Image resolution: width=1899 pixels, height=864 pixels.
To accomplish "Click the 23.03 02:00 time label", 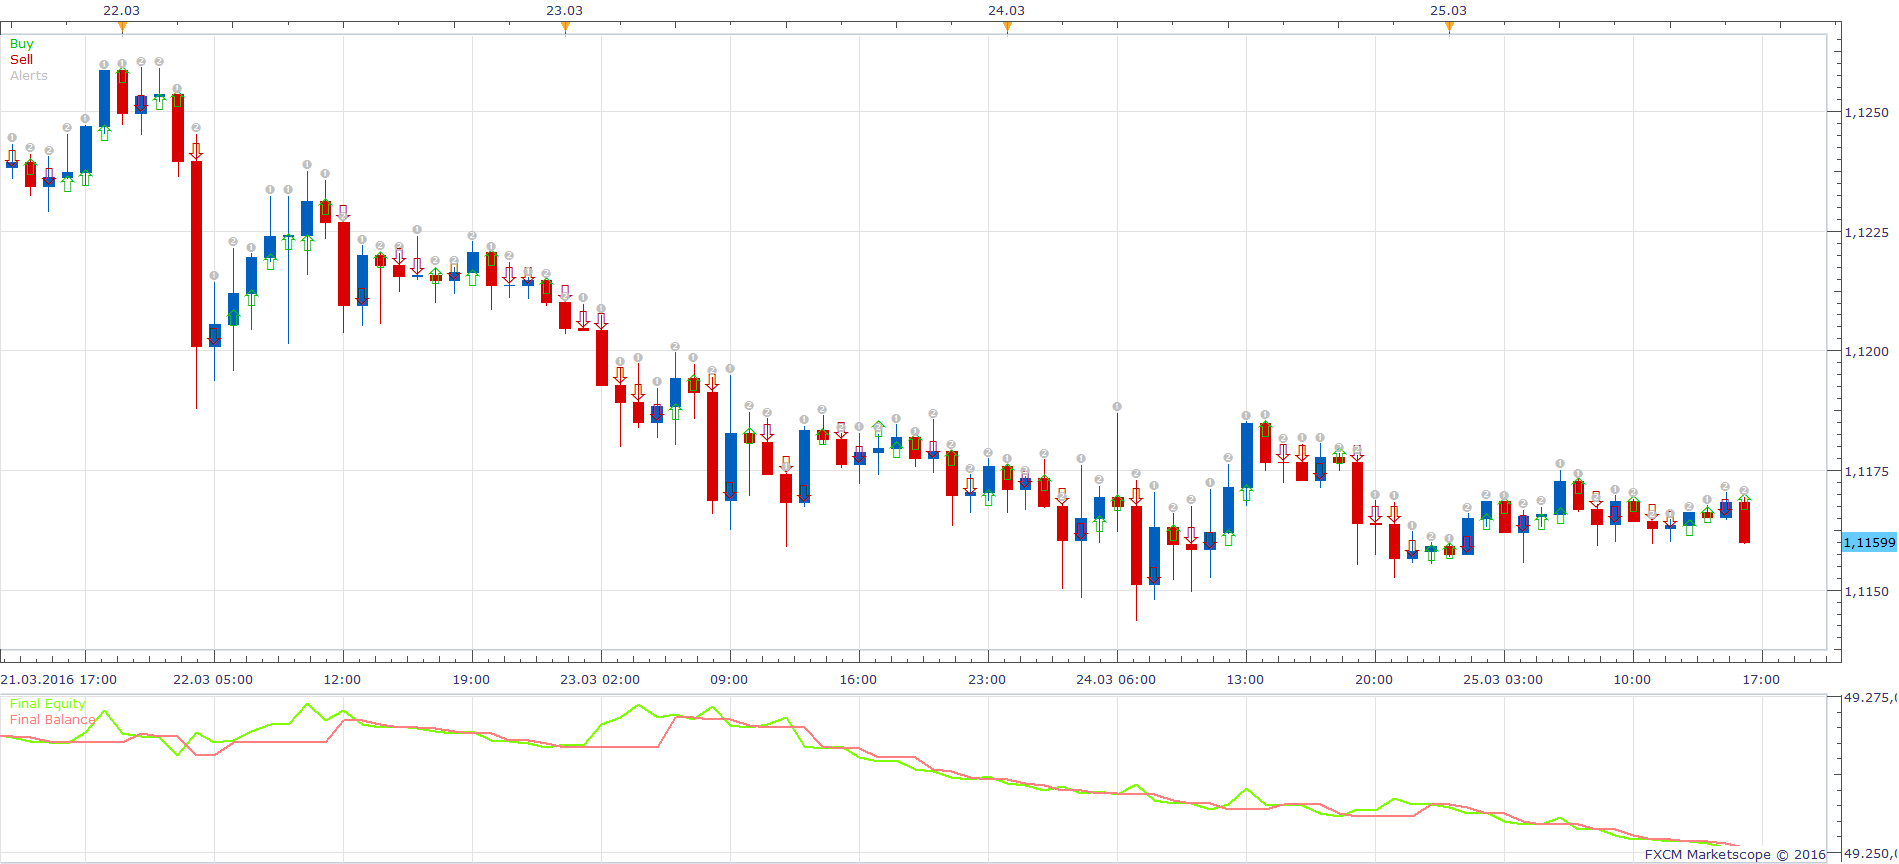I will click(600, 680).
